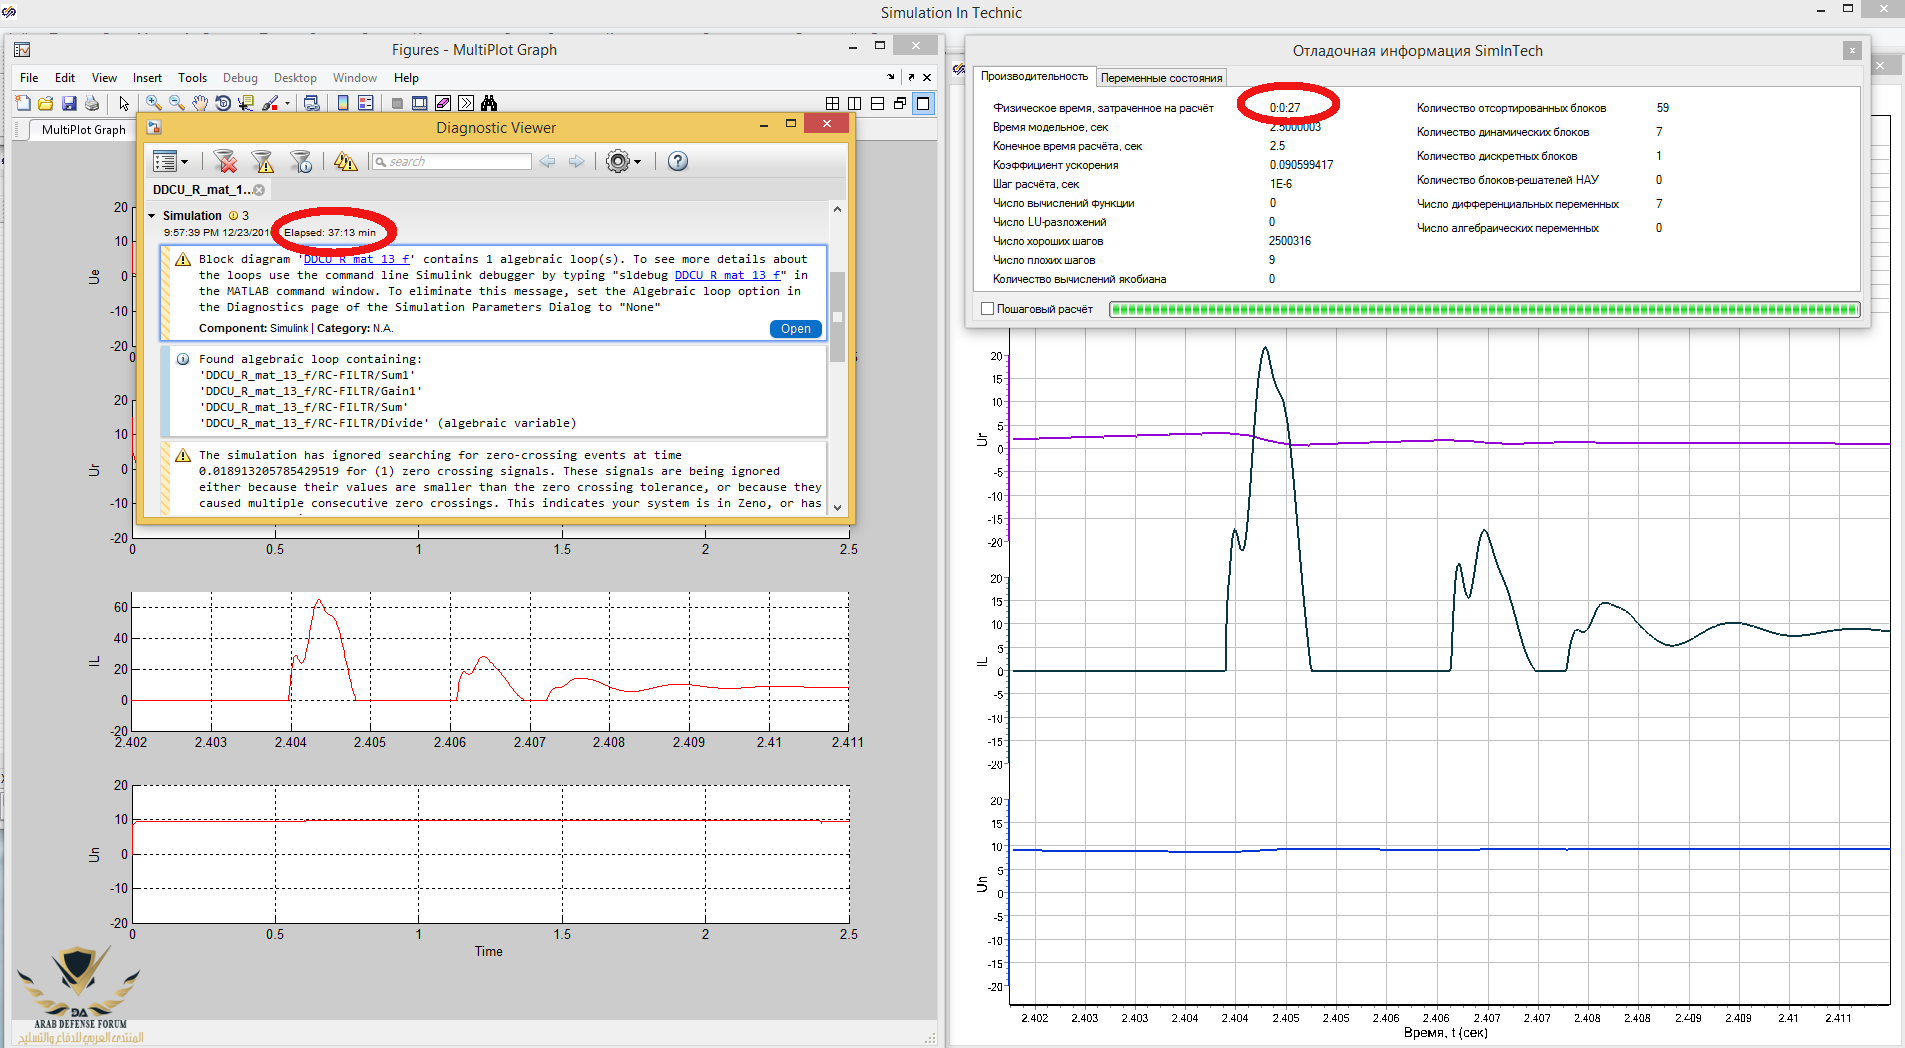Activate the Zoom Out magnifier tool
Screen dimensions: 1905x1048
(x=177, y=103)
